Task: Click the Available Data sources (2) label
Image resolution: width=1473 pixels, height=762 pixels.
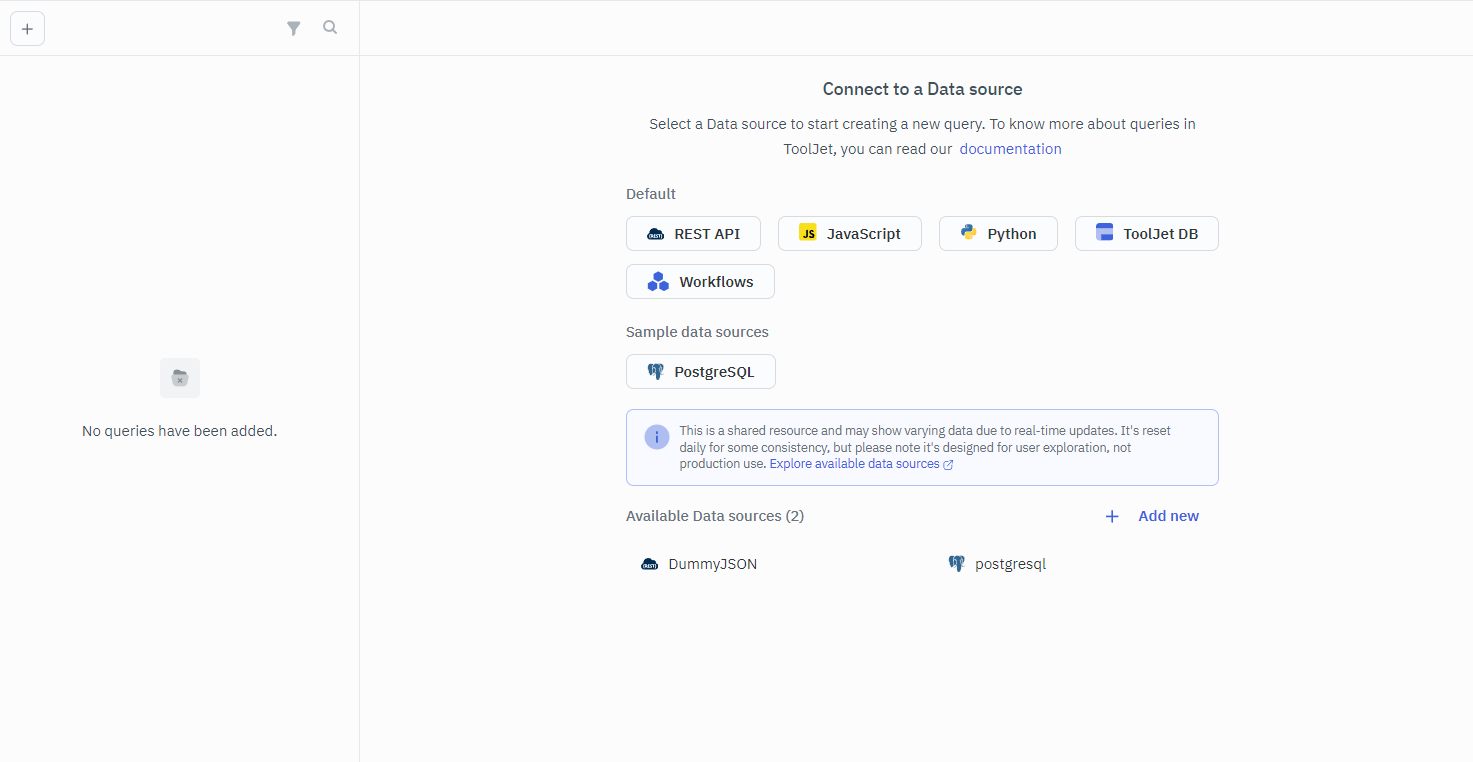Action: tap(714, 516)
